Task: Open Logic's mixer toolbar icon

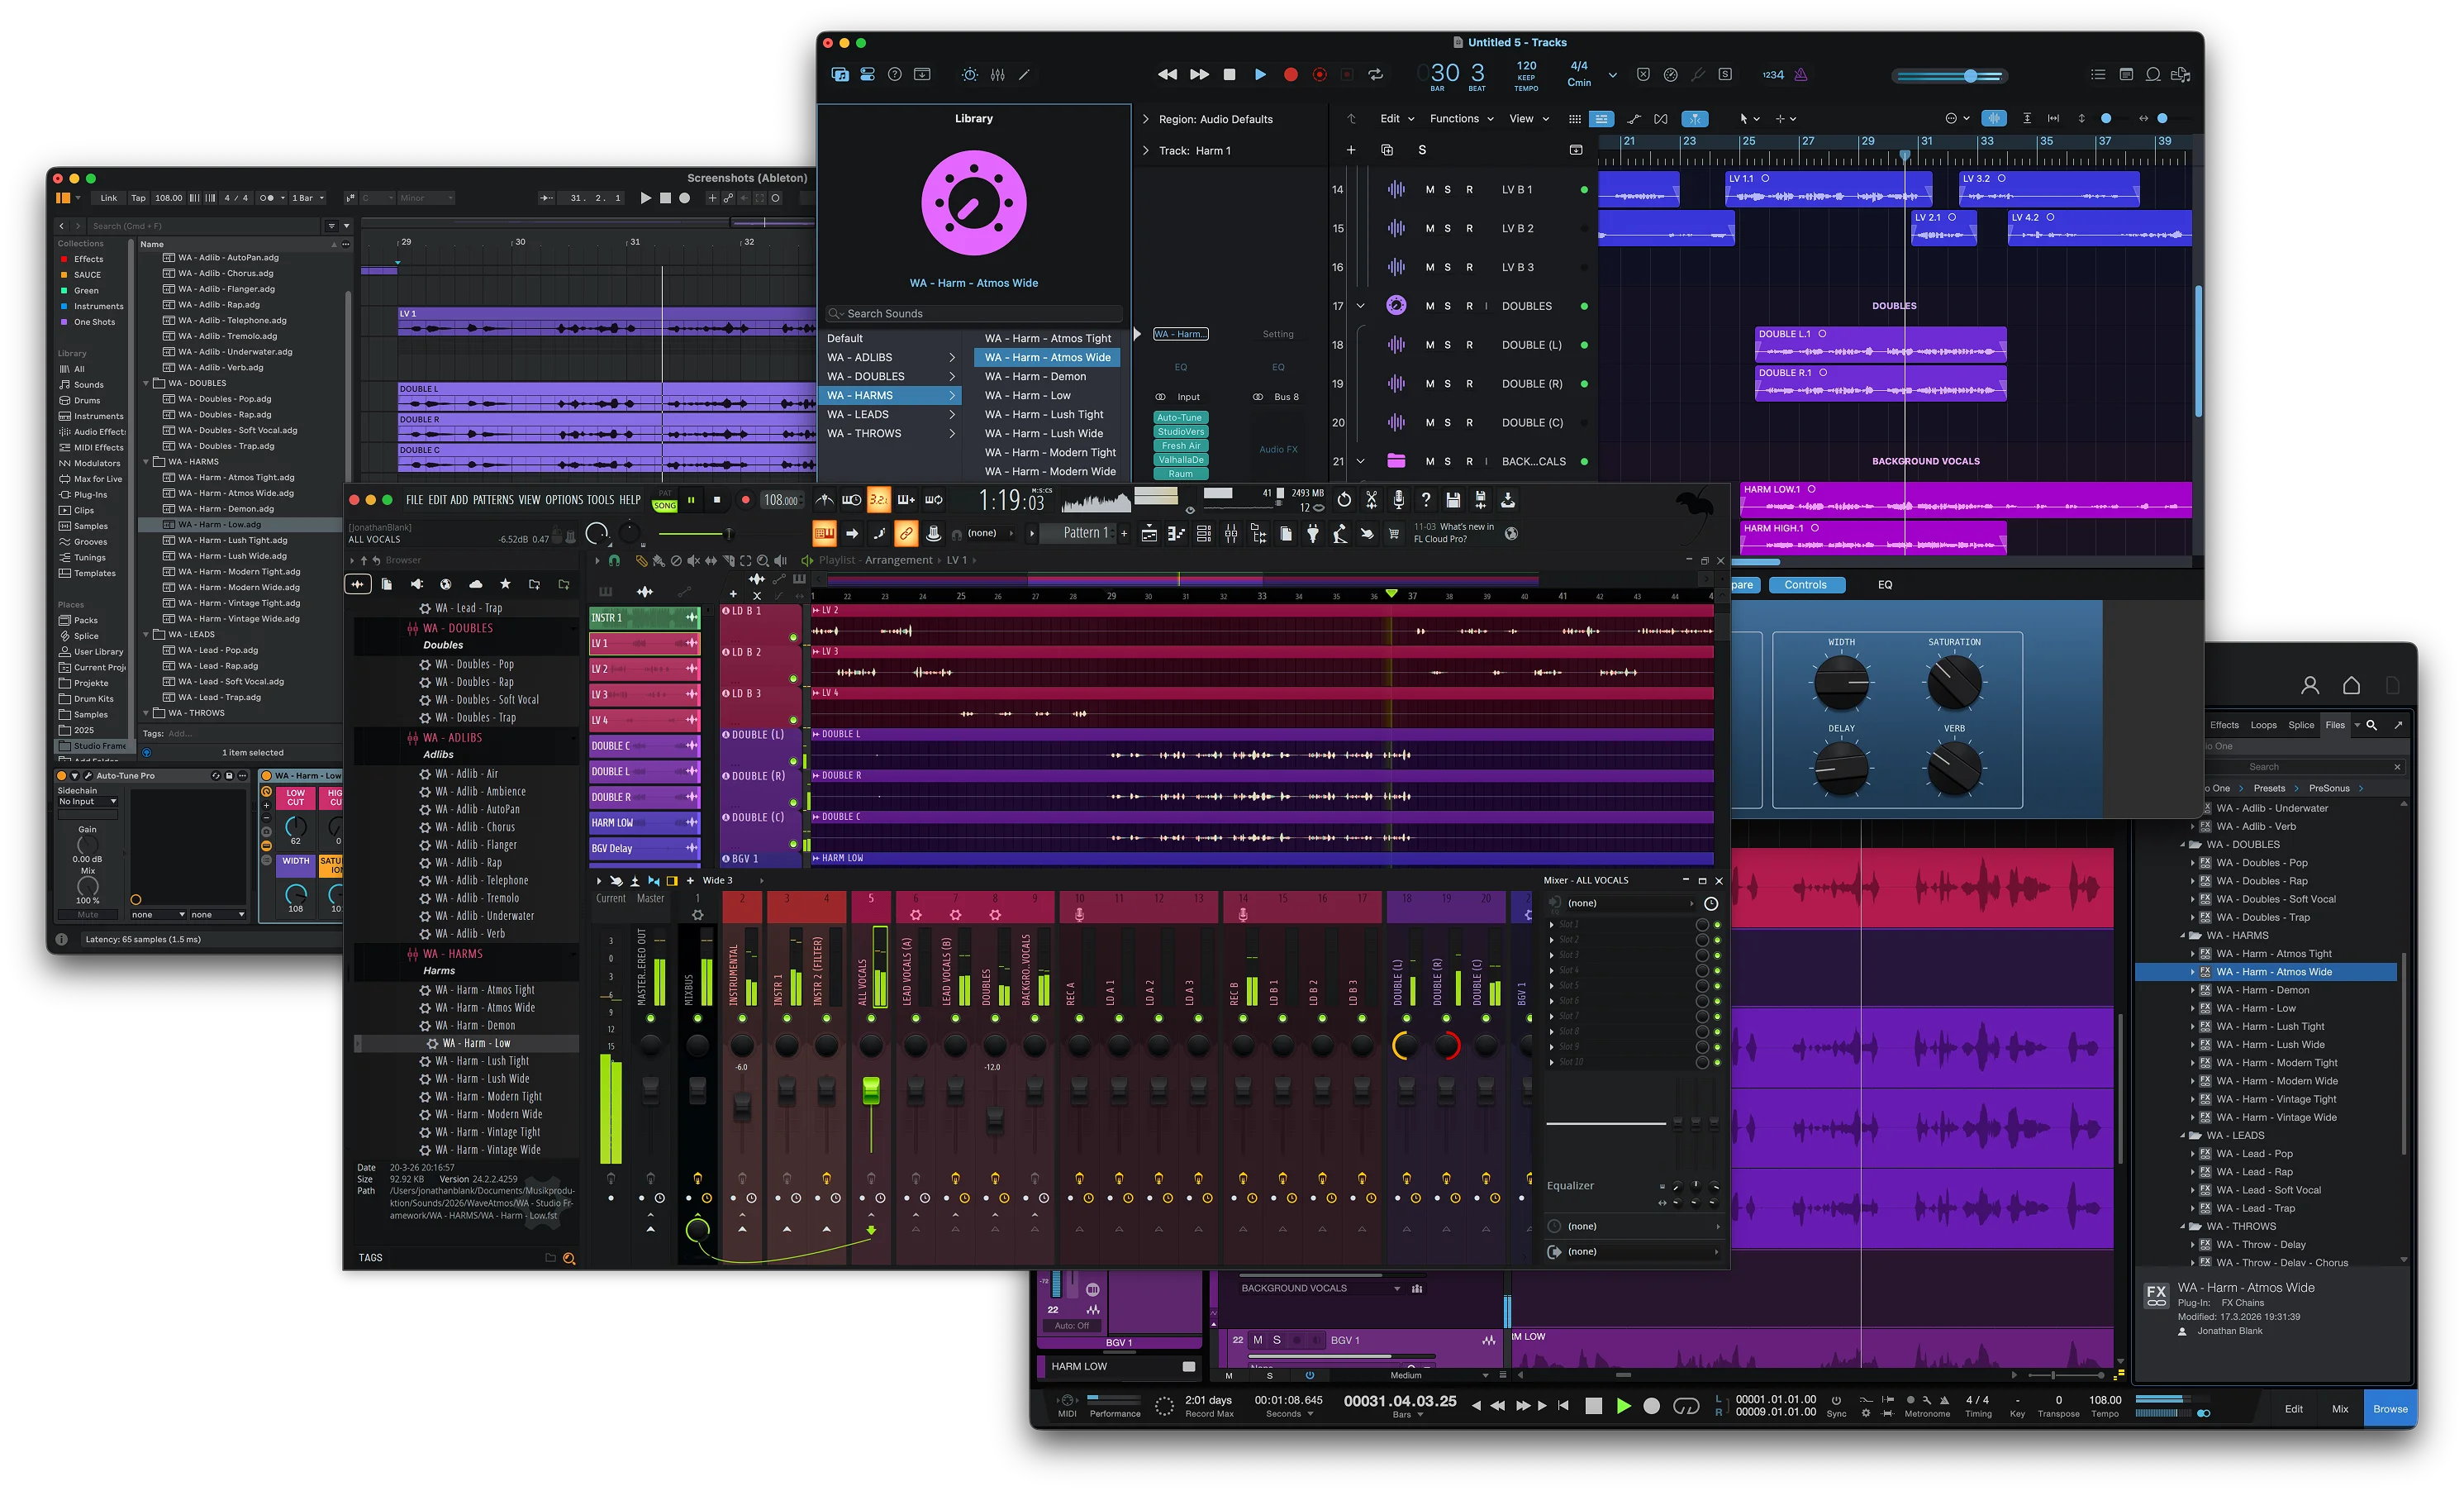Action: point(997,74)
